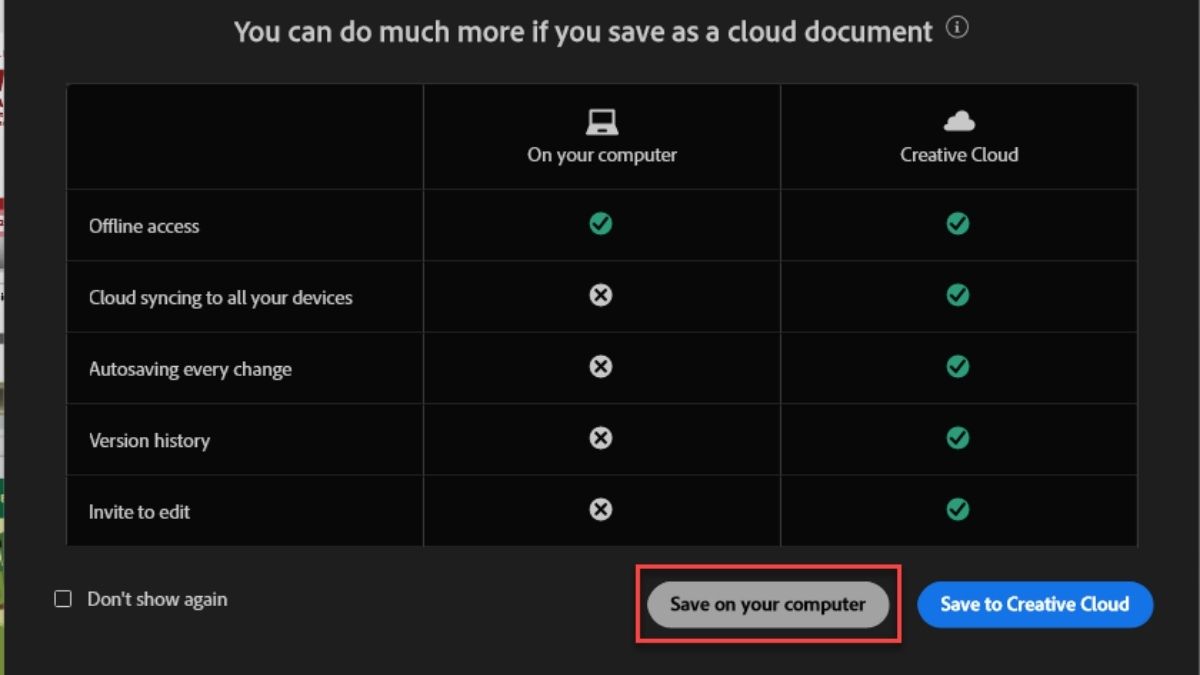
Task: Click the X icon for Invite to edit on computer
Action: pyautogui.click(x=601, y=510)
